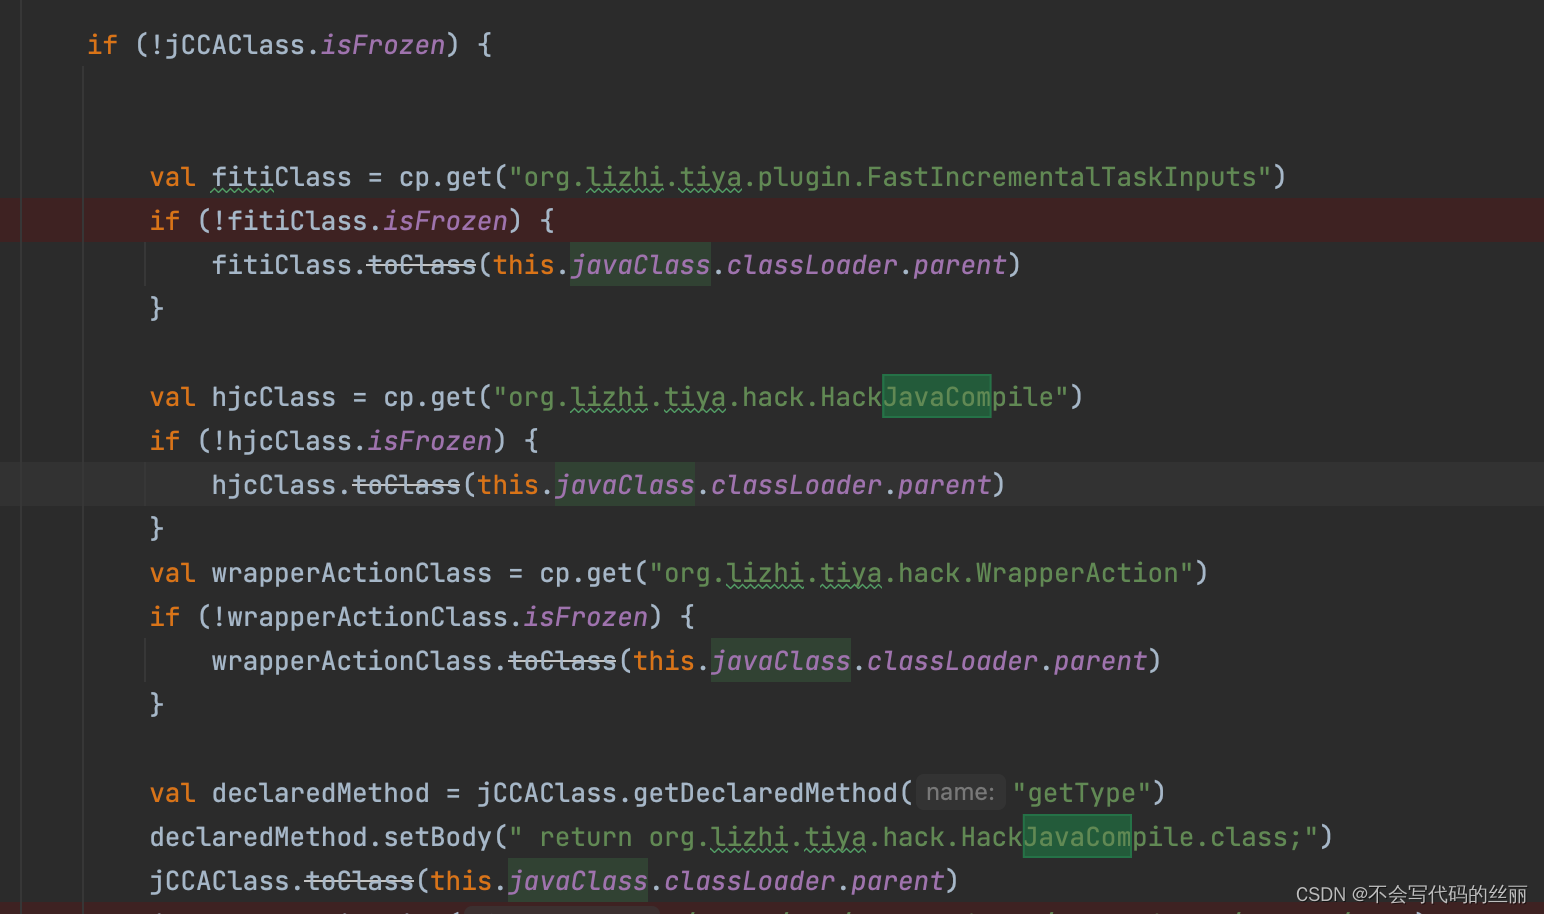1544x914 pixels.
Task: Click classLoader on the hjcClass.toClass line
Action: tap(796, 485)
